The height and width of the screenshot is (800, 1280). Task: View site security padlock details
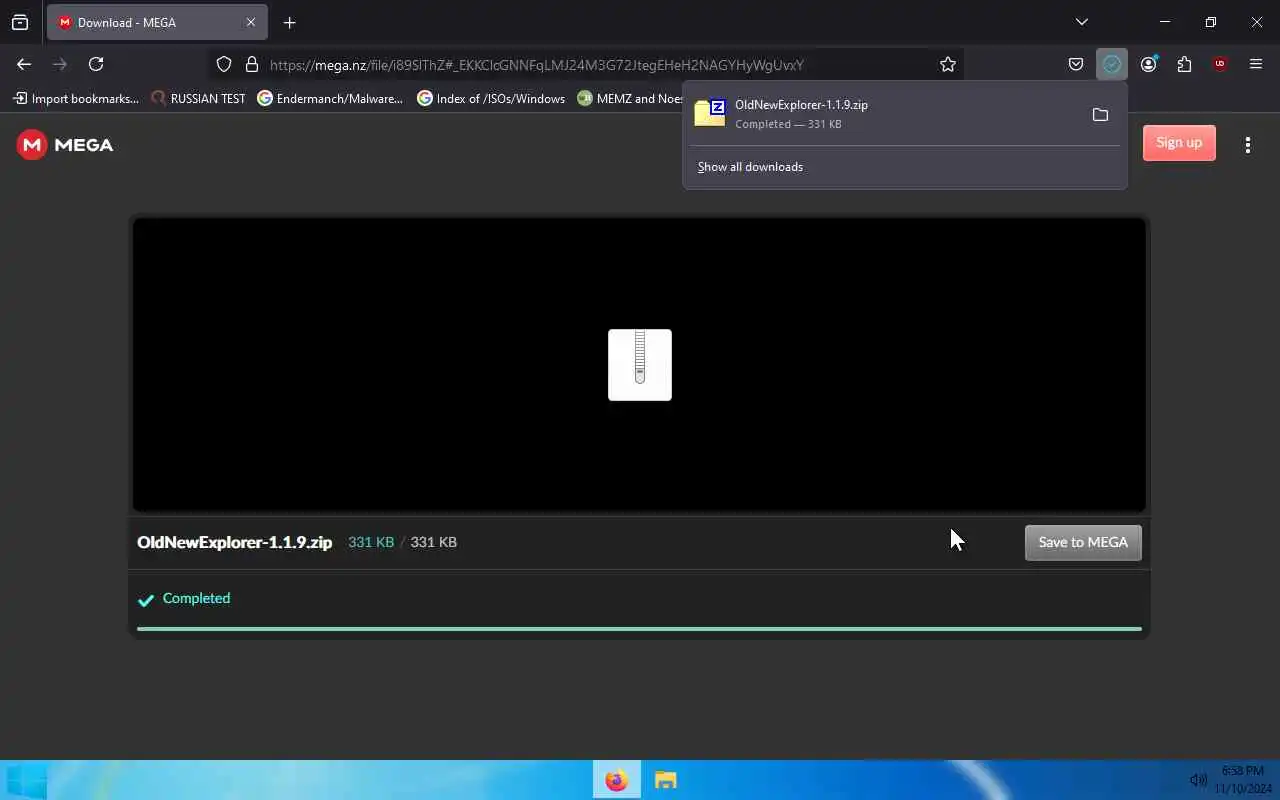coord(252,64)
